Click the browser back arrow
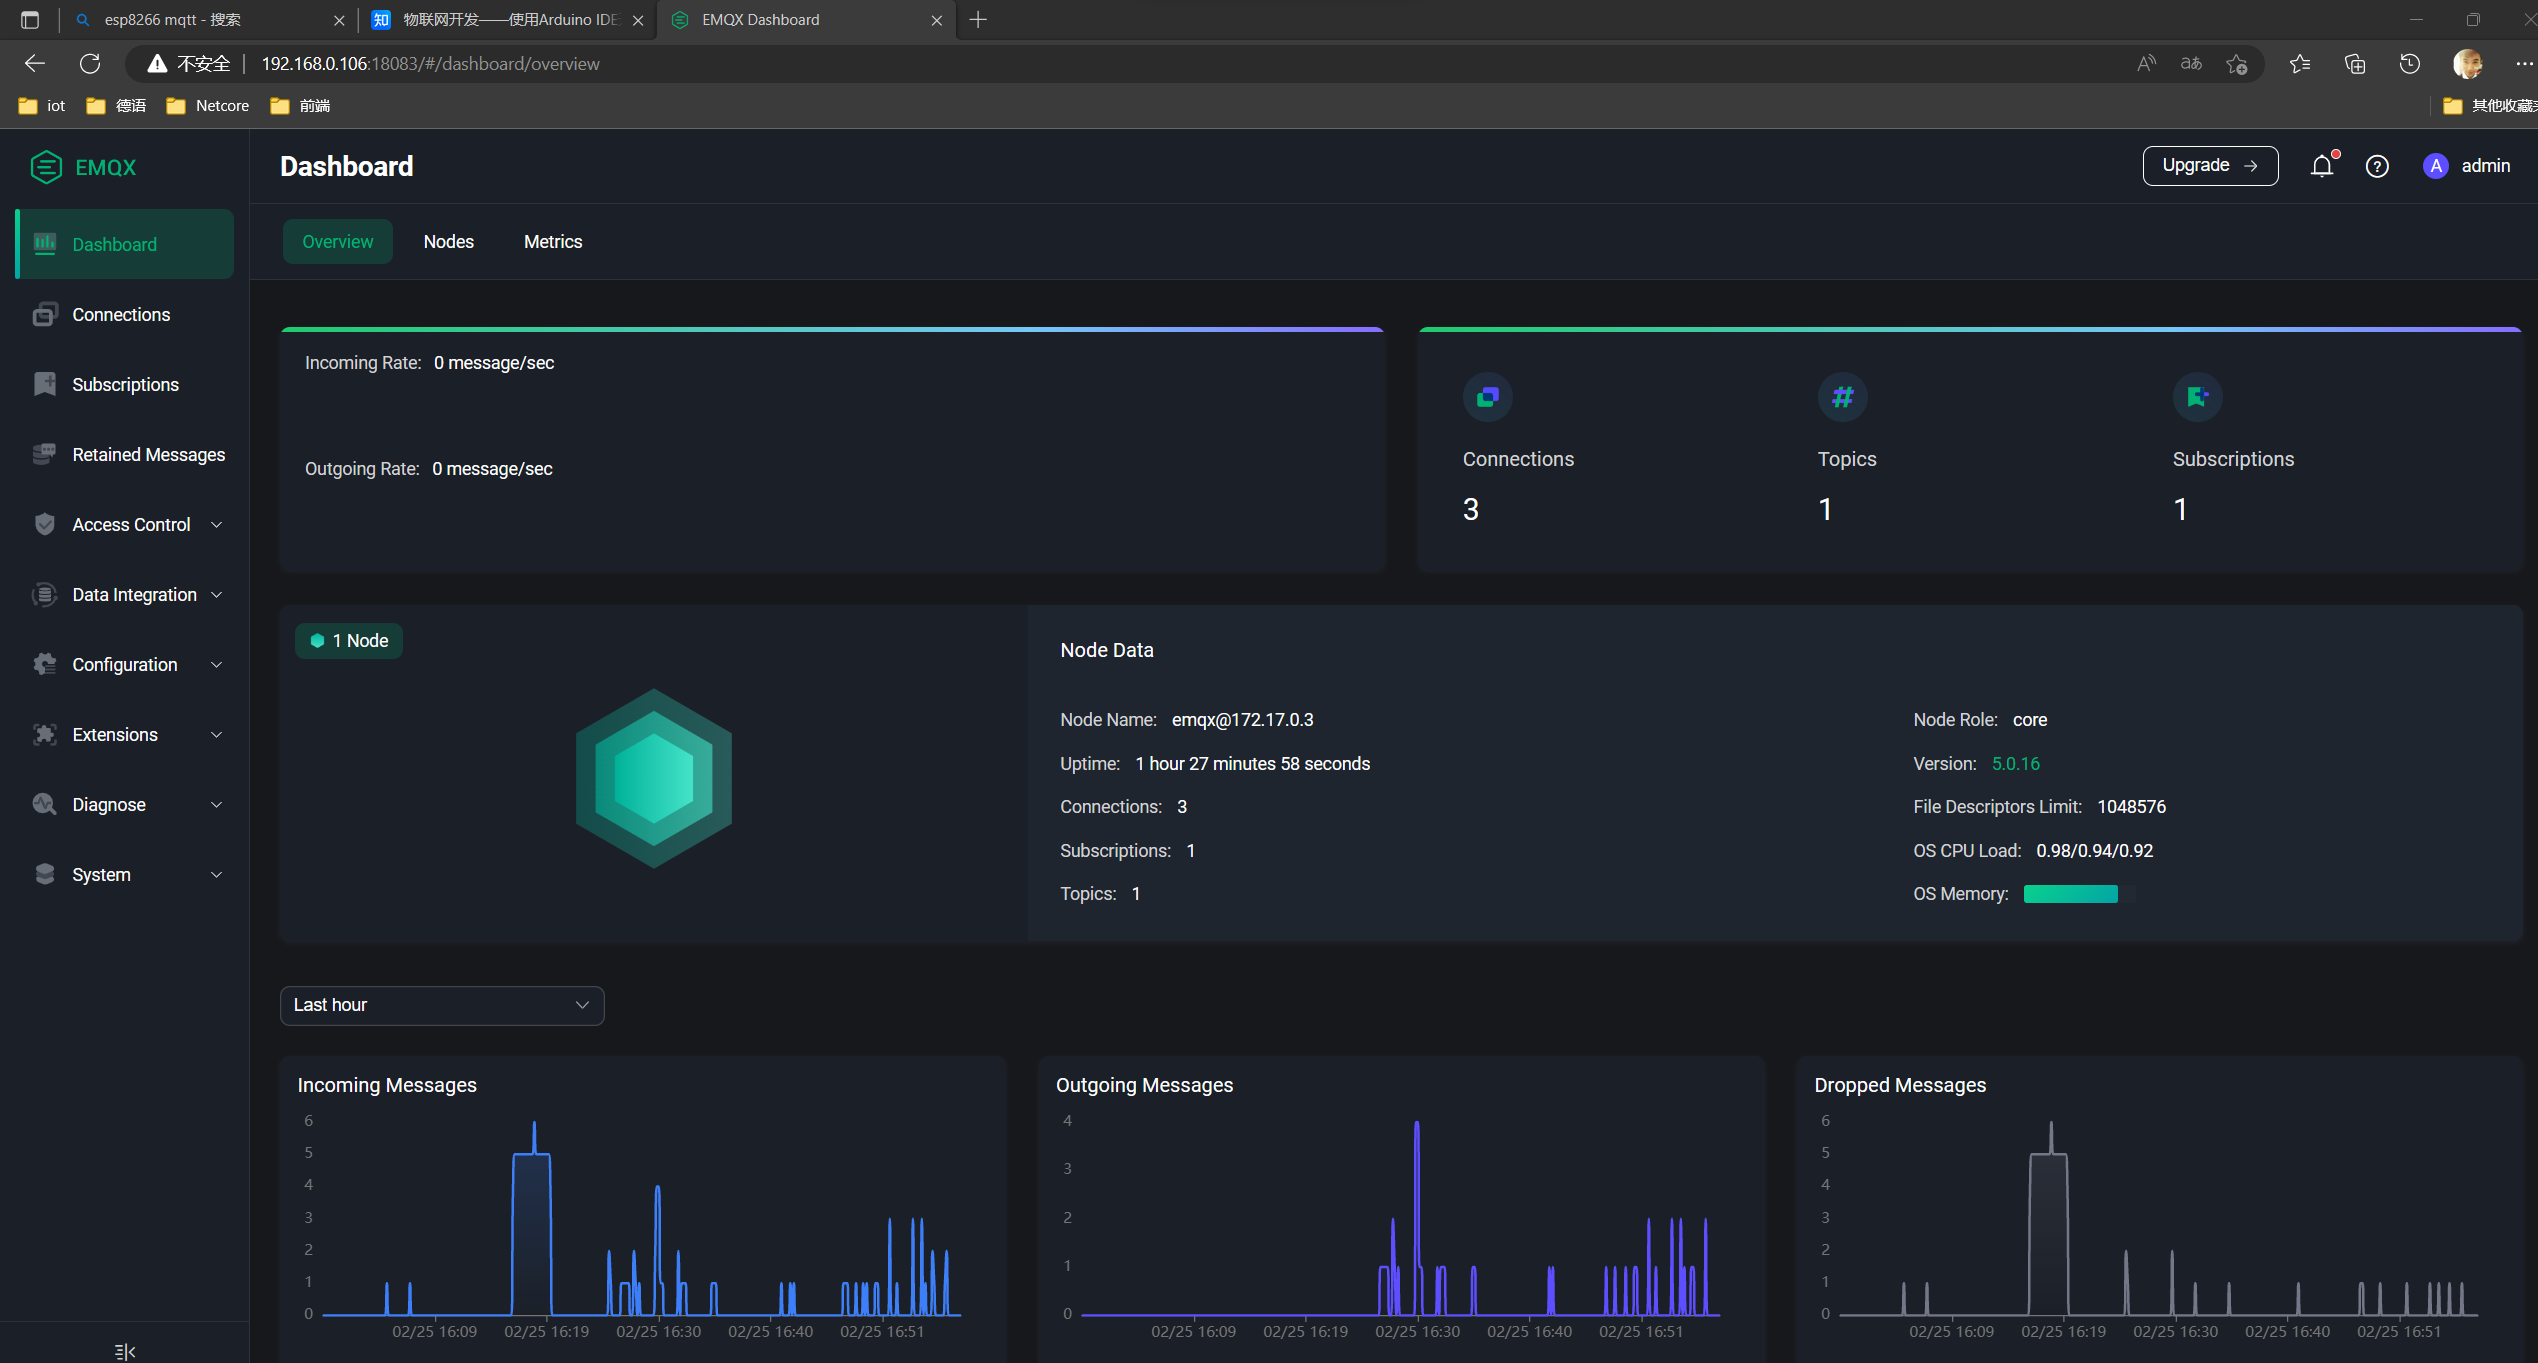Screen dimensions: 2538x1363 pyautogui.click(x=35, y=64)
